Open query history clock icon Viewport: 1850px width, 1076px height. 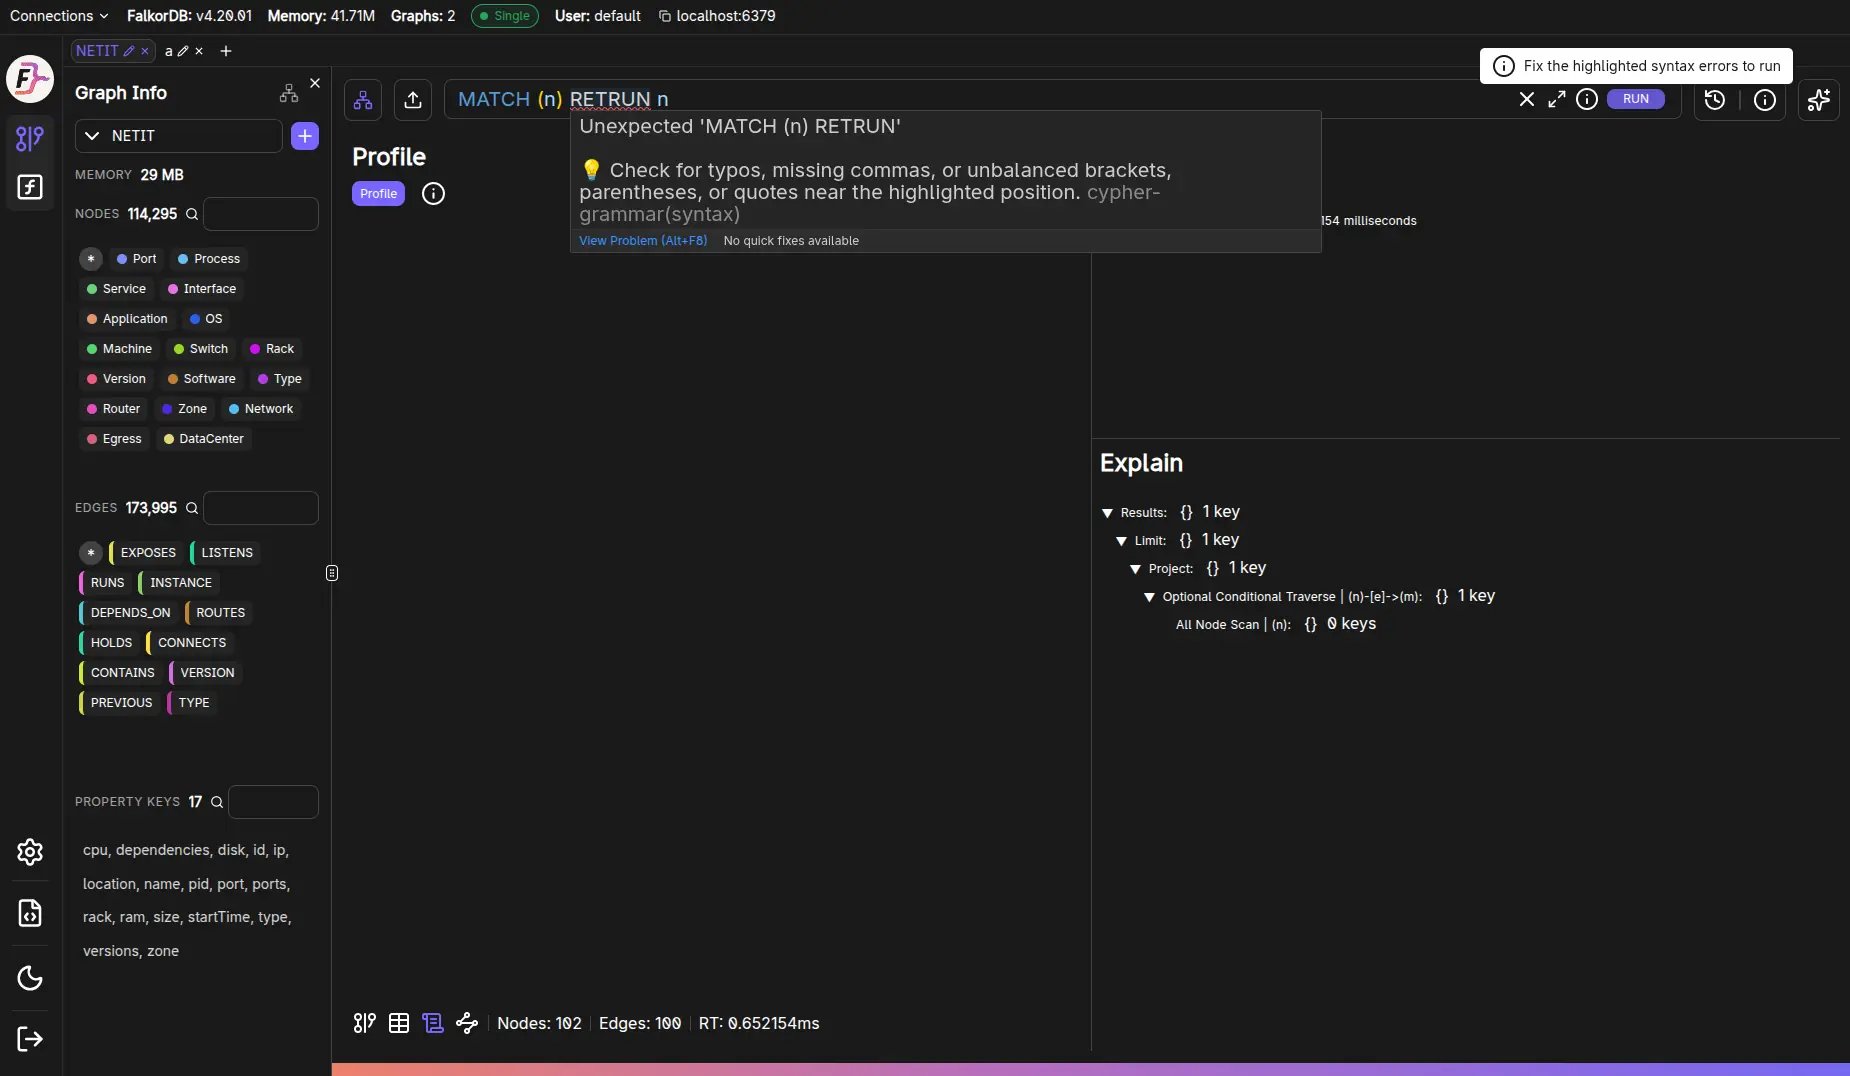click(x=1715, y=99)
